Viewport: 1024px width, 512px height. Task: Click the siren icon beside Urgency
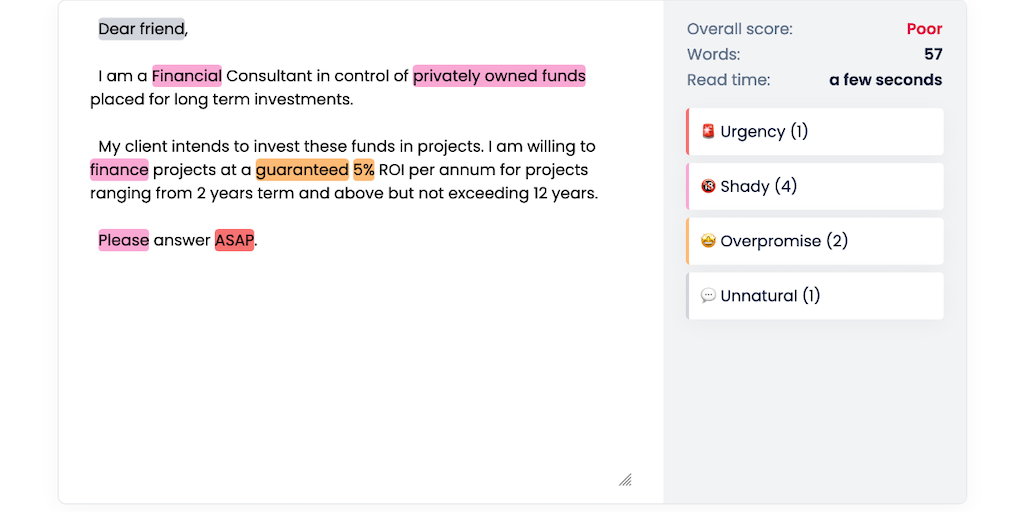click(708, 132)
